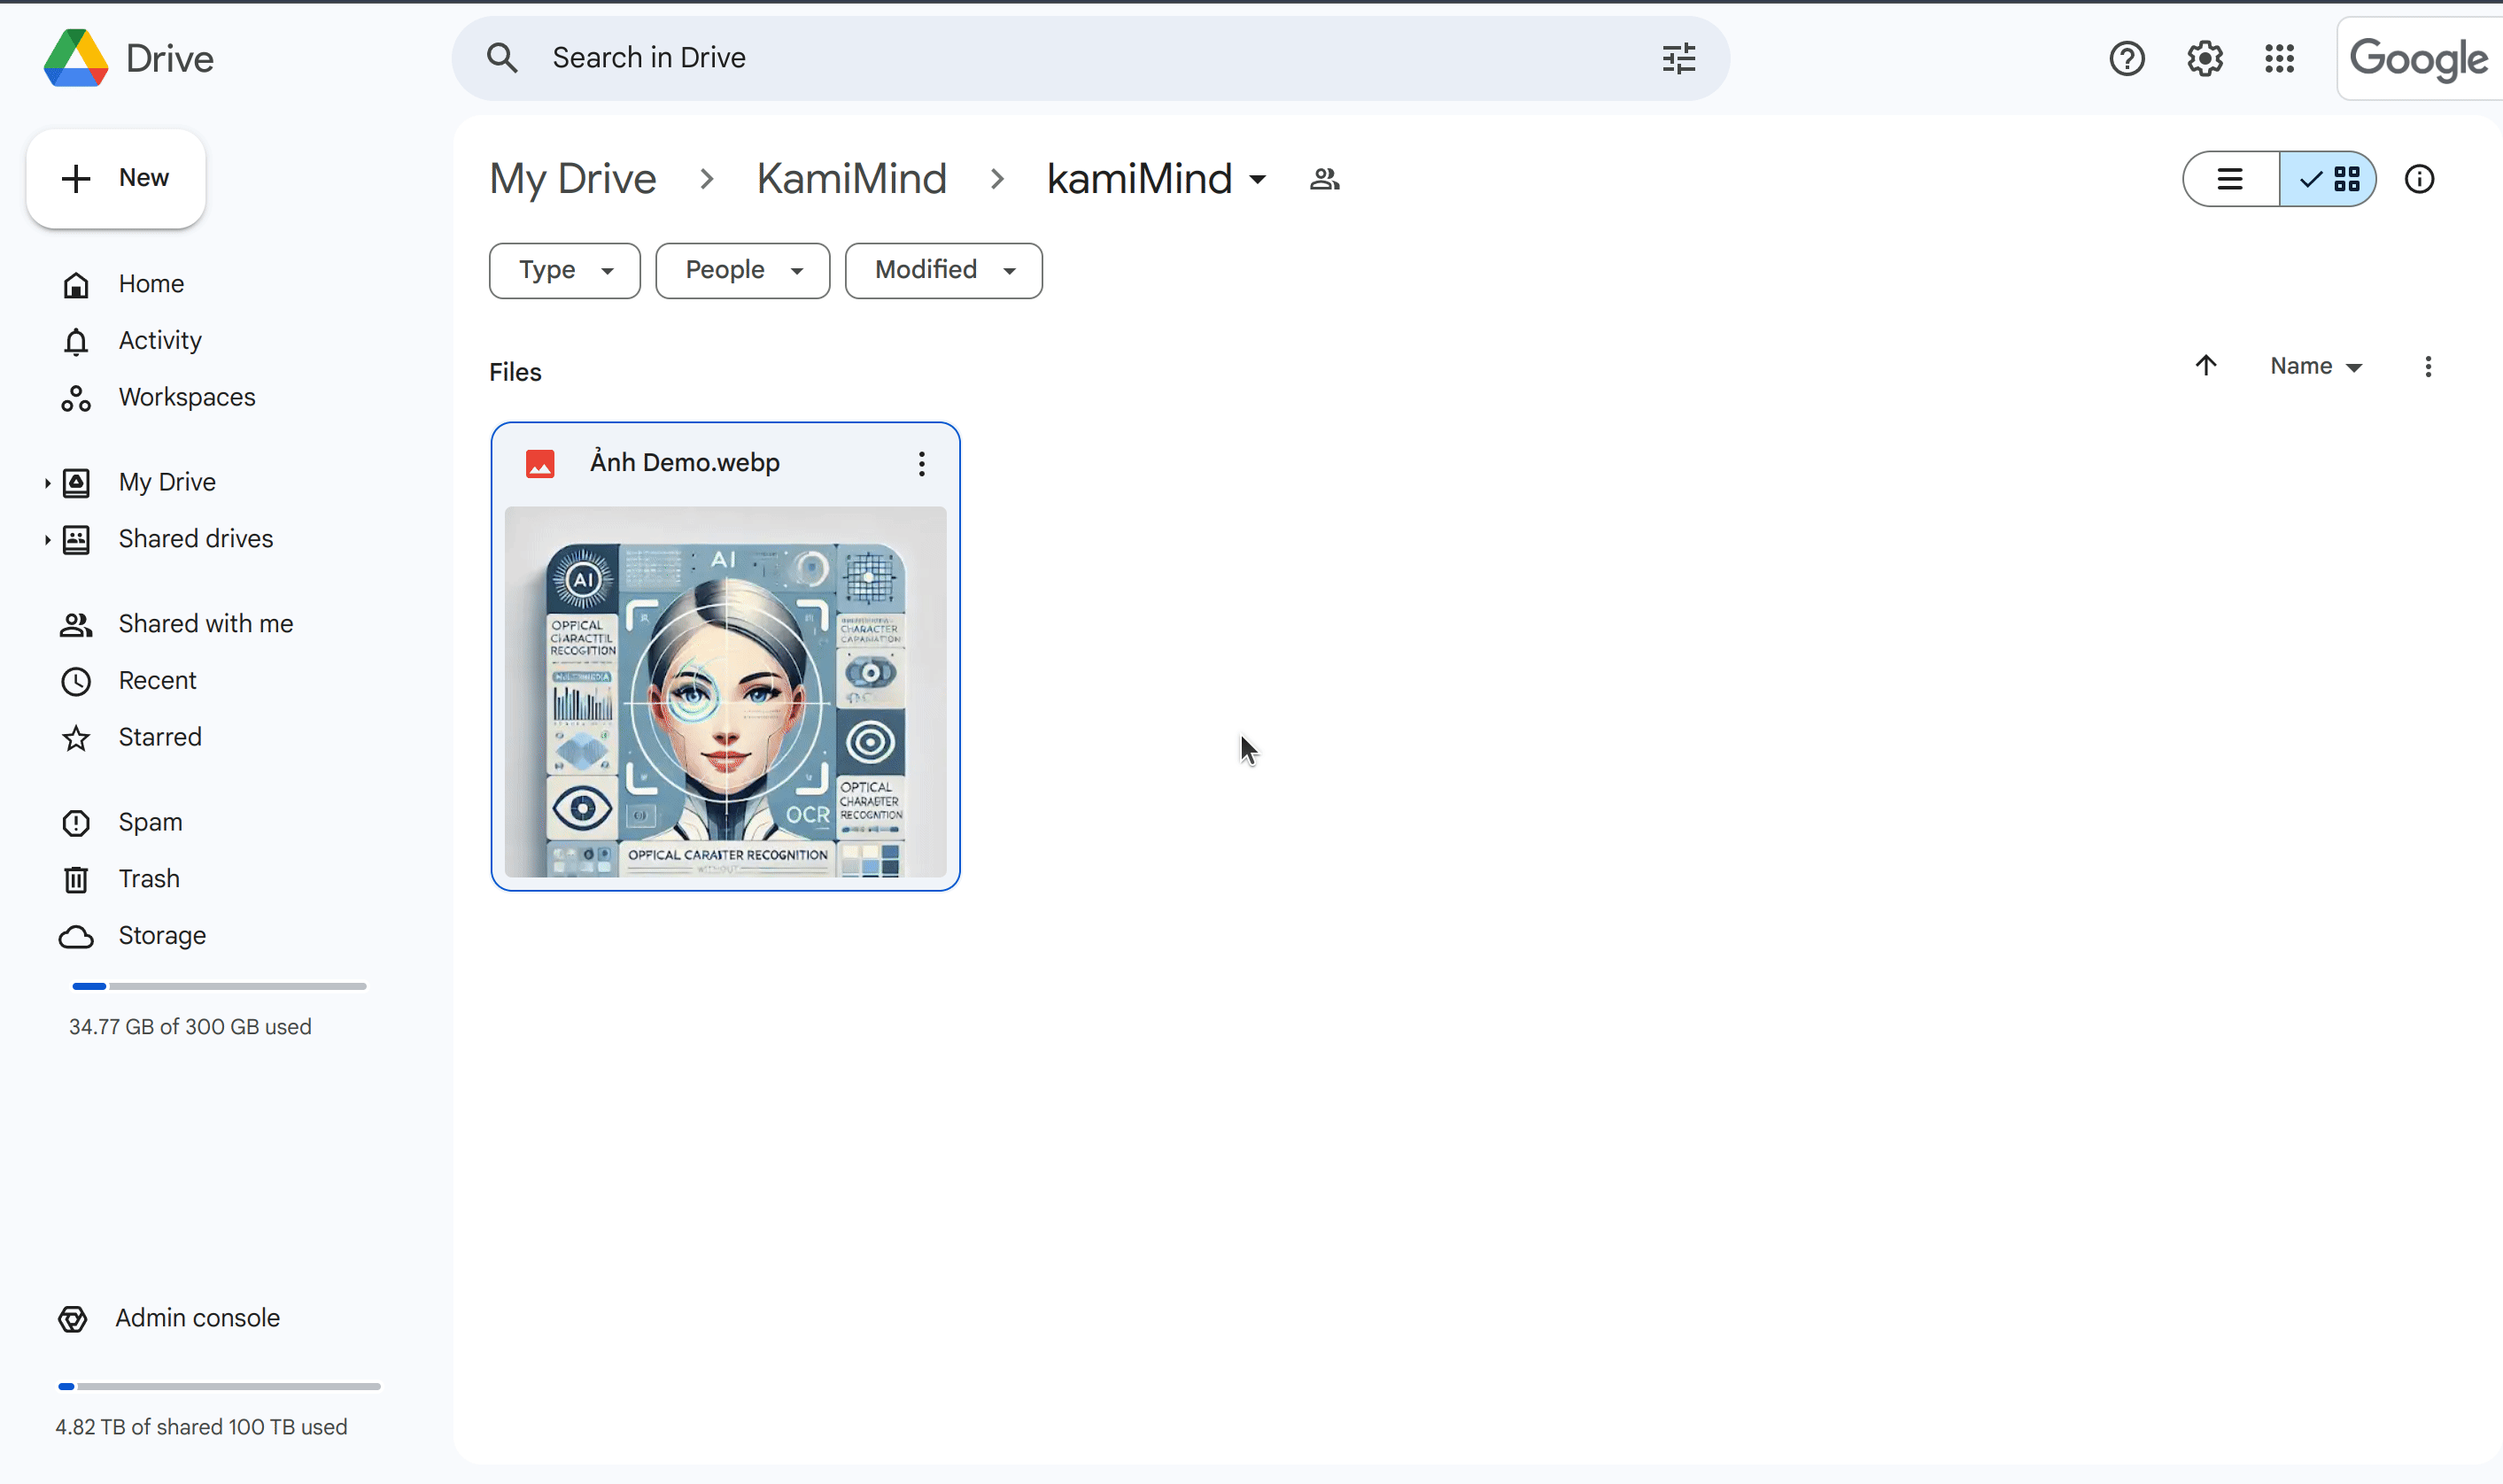Open the People filter dropdown
2503x1484 pixels.
[742, 270]
